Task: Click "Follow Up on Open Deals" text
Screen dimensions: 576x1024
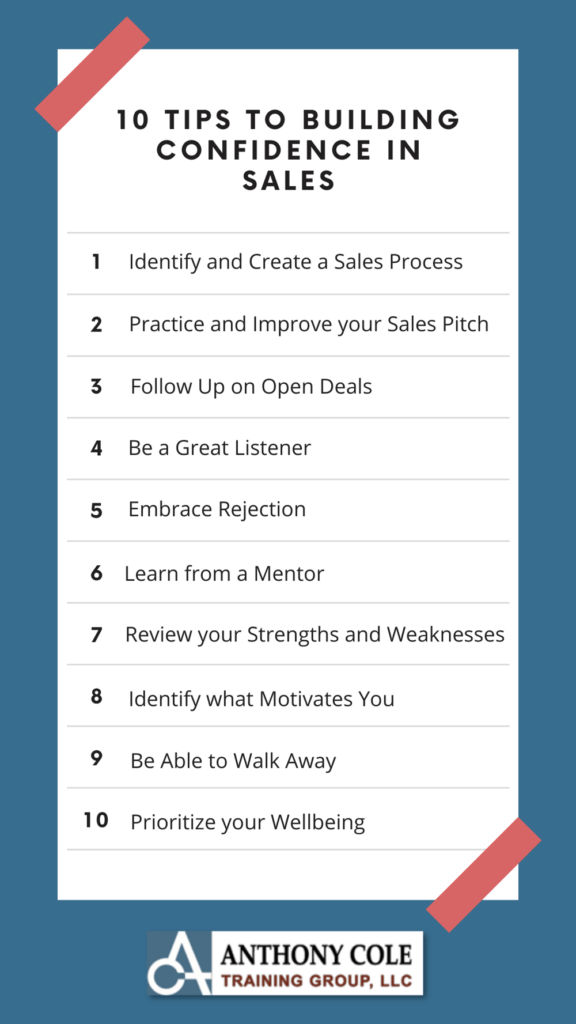Action: [x=251, y=387]
